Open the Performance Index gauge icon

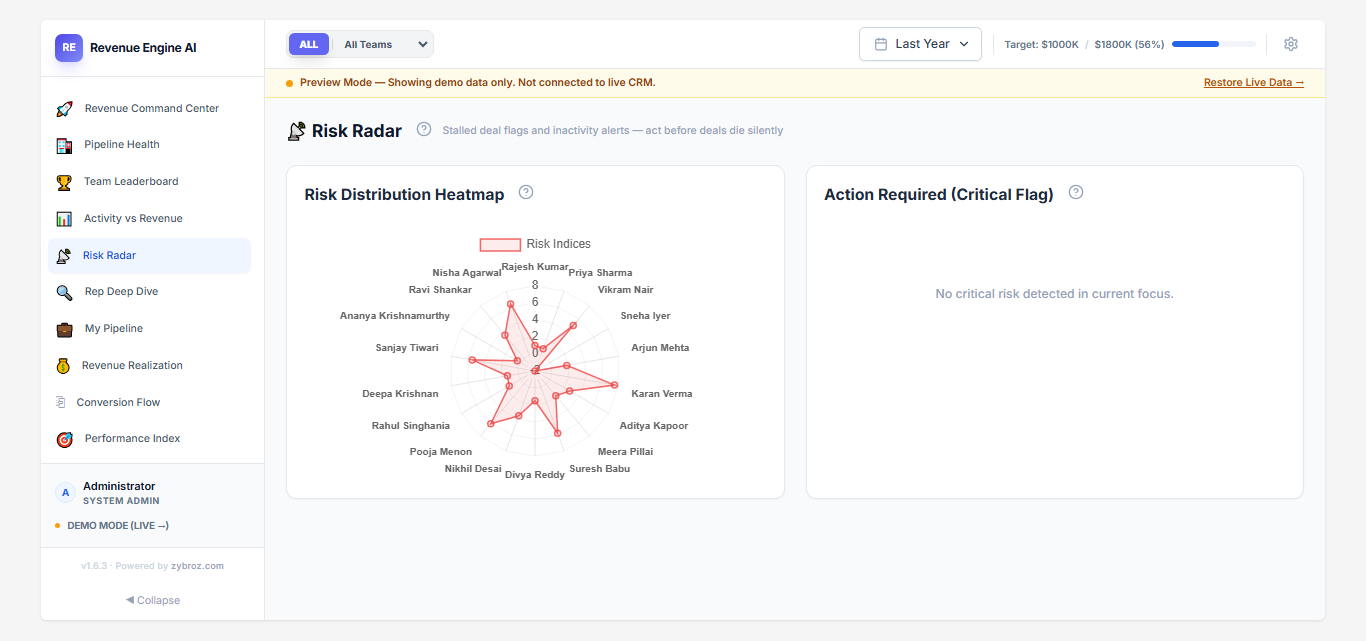tap(64, 438)
